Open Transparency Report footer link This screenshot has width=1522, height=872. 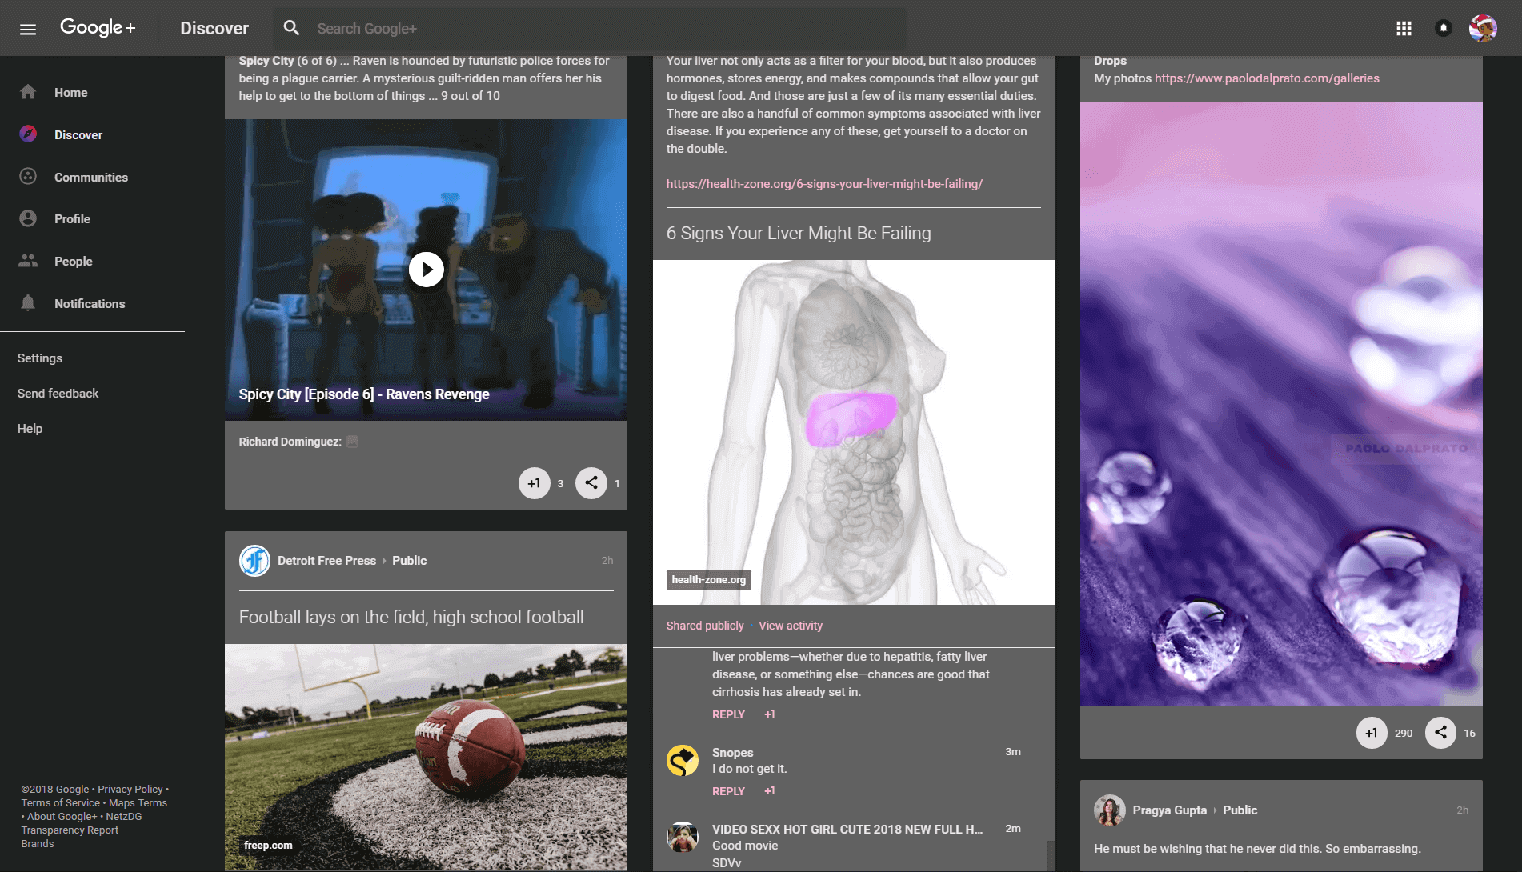pos(70,830)
